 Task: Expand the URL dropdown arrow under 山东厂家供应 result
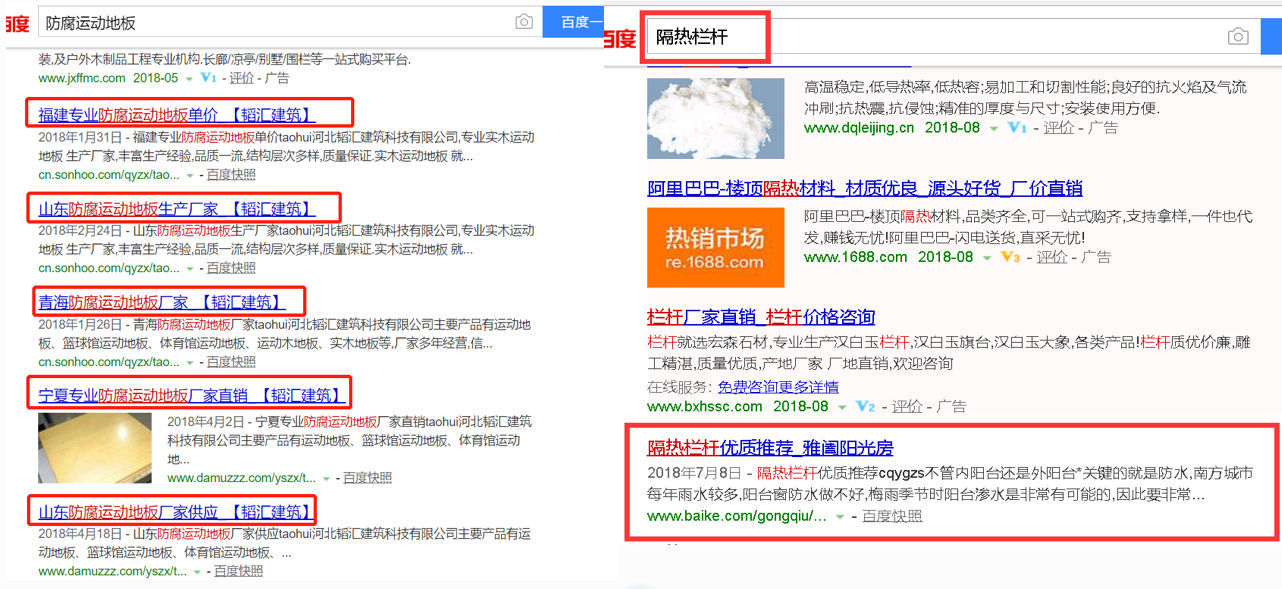[x=197, y=572]
